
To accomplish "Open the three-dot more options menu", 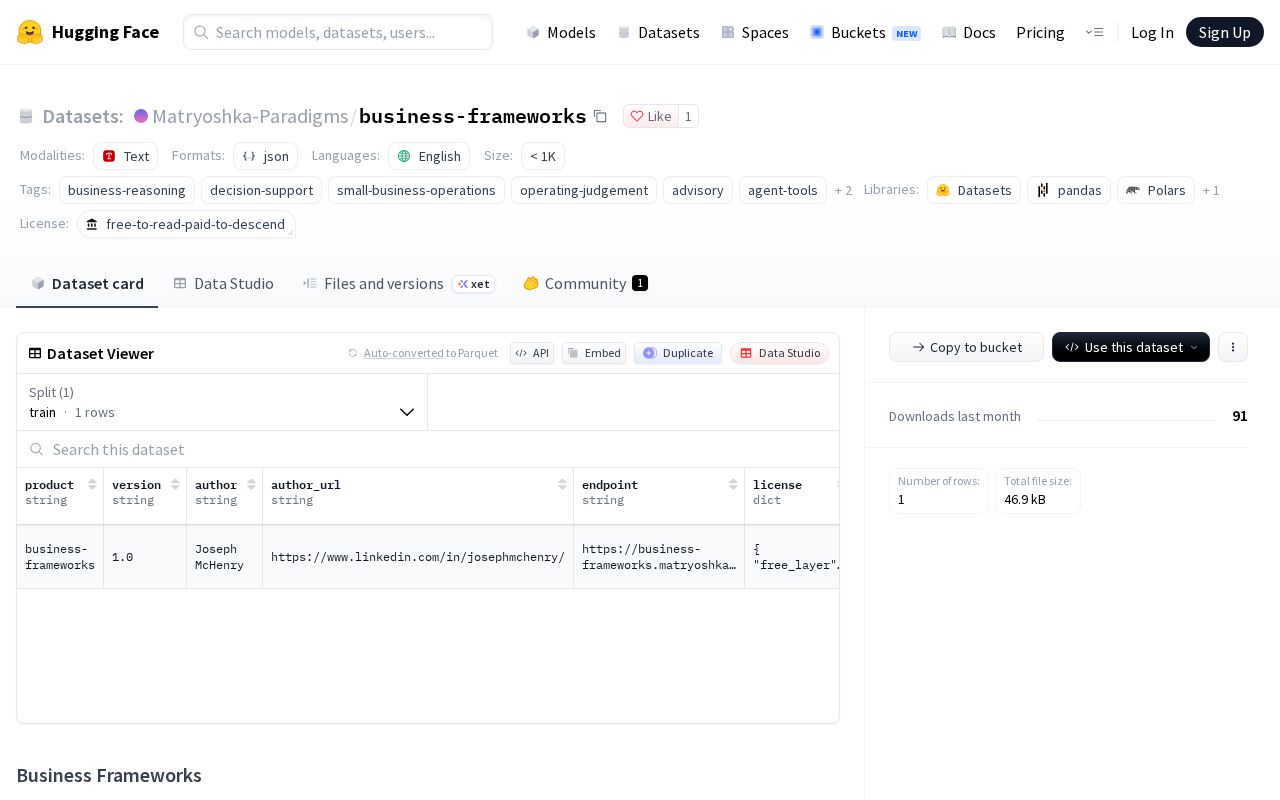I will click(x=1233, y=347).
